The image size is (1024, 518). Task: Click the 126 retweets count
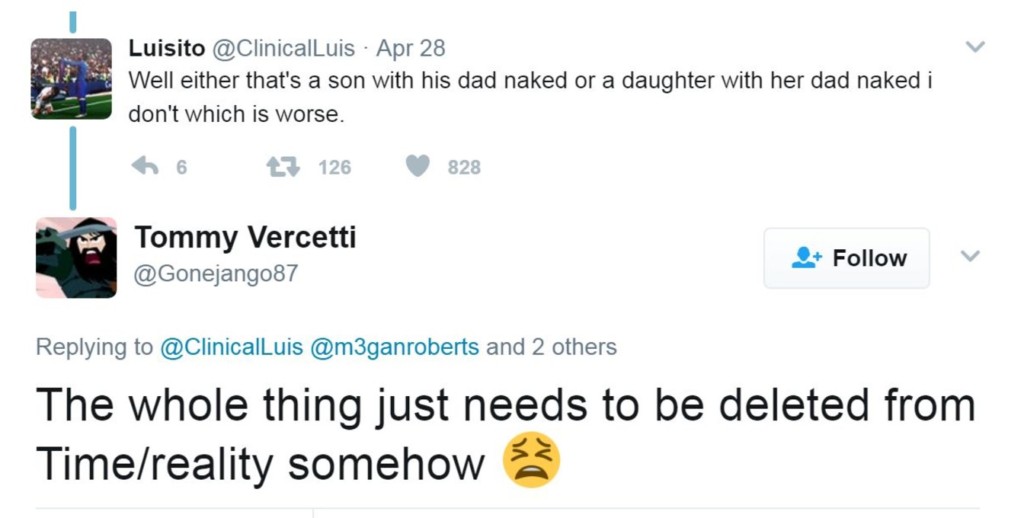335,168
